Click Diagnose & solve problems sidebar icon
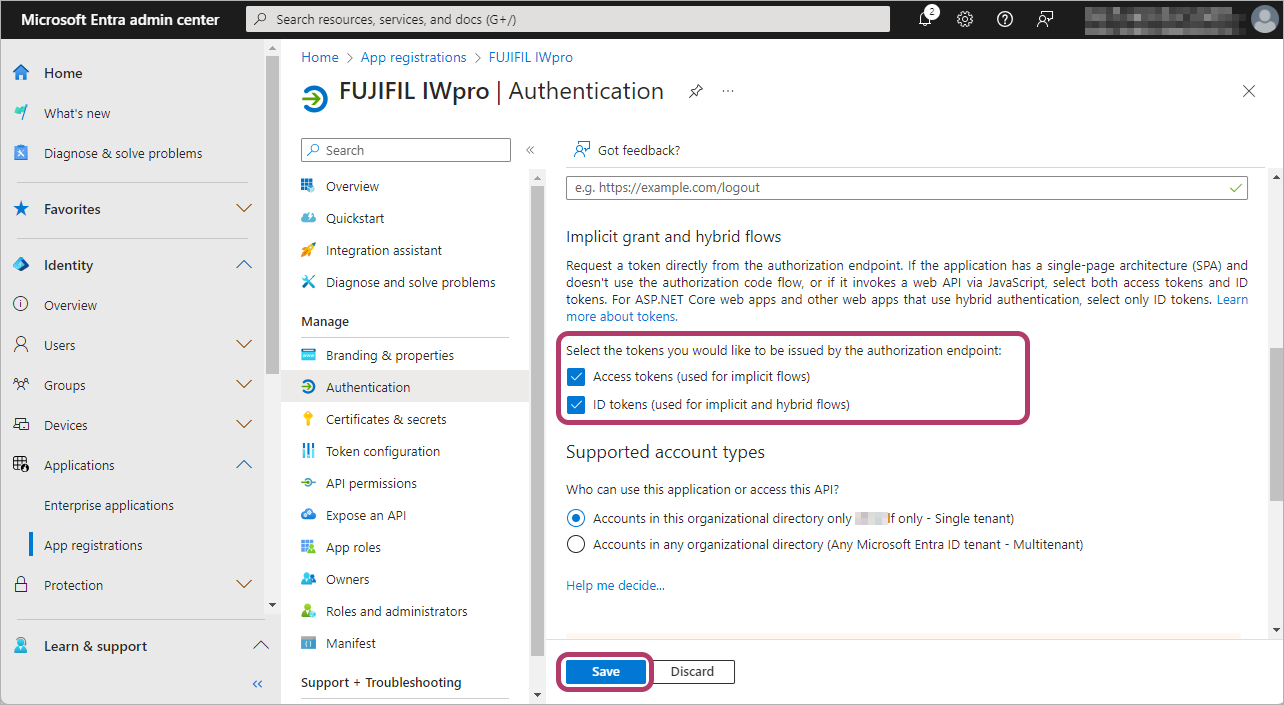 (21, 153)
